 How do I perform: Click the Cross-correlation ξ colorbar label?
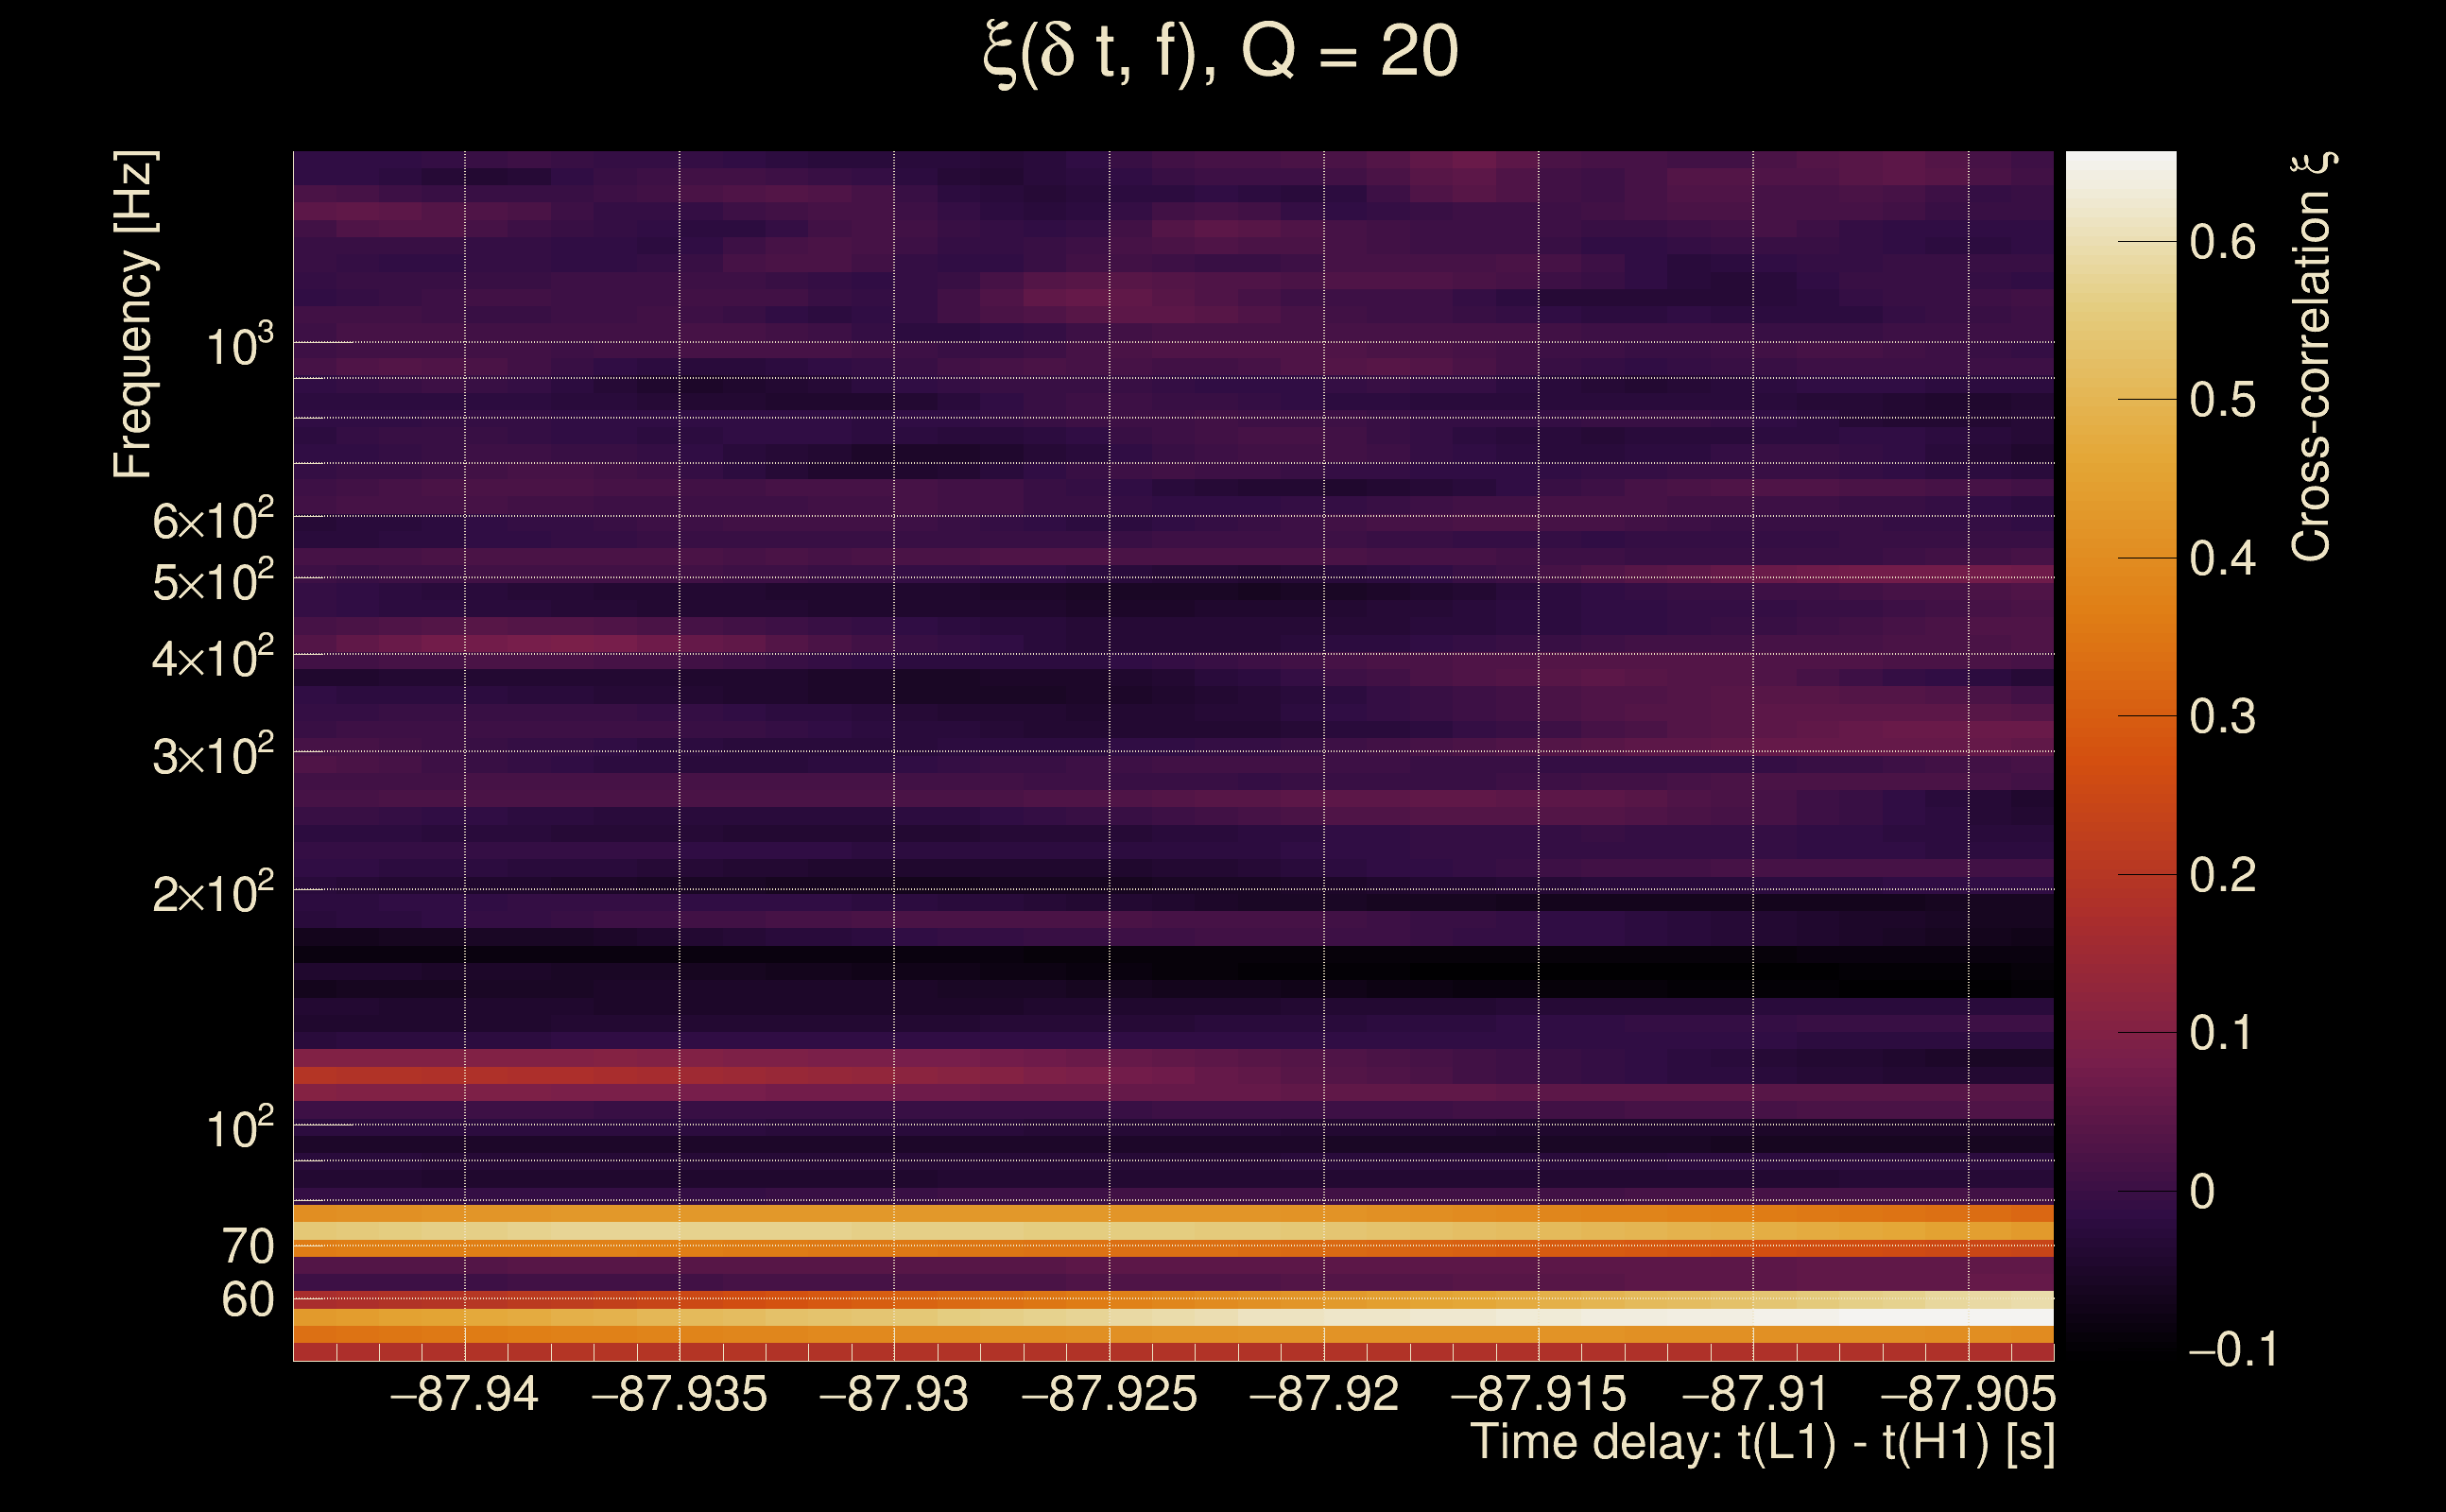2313,356
